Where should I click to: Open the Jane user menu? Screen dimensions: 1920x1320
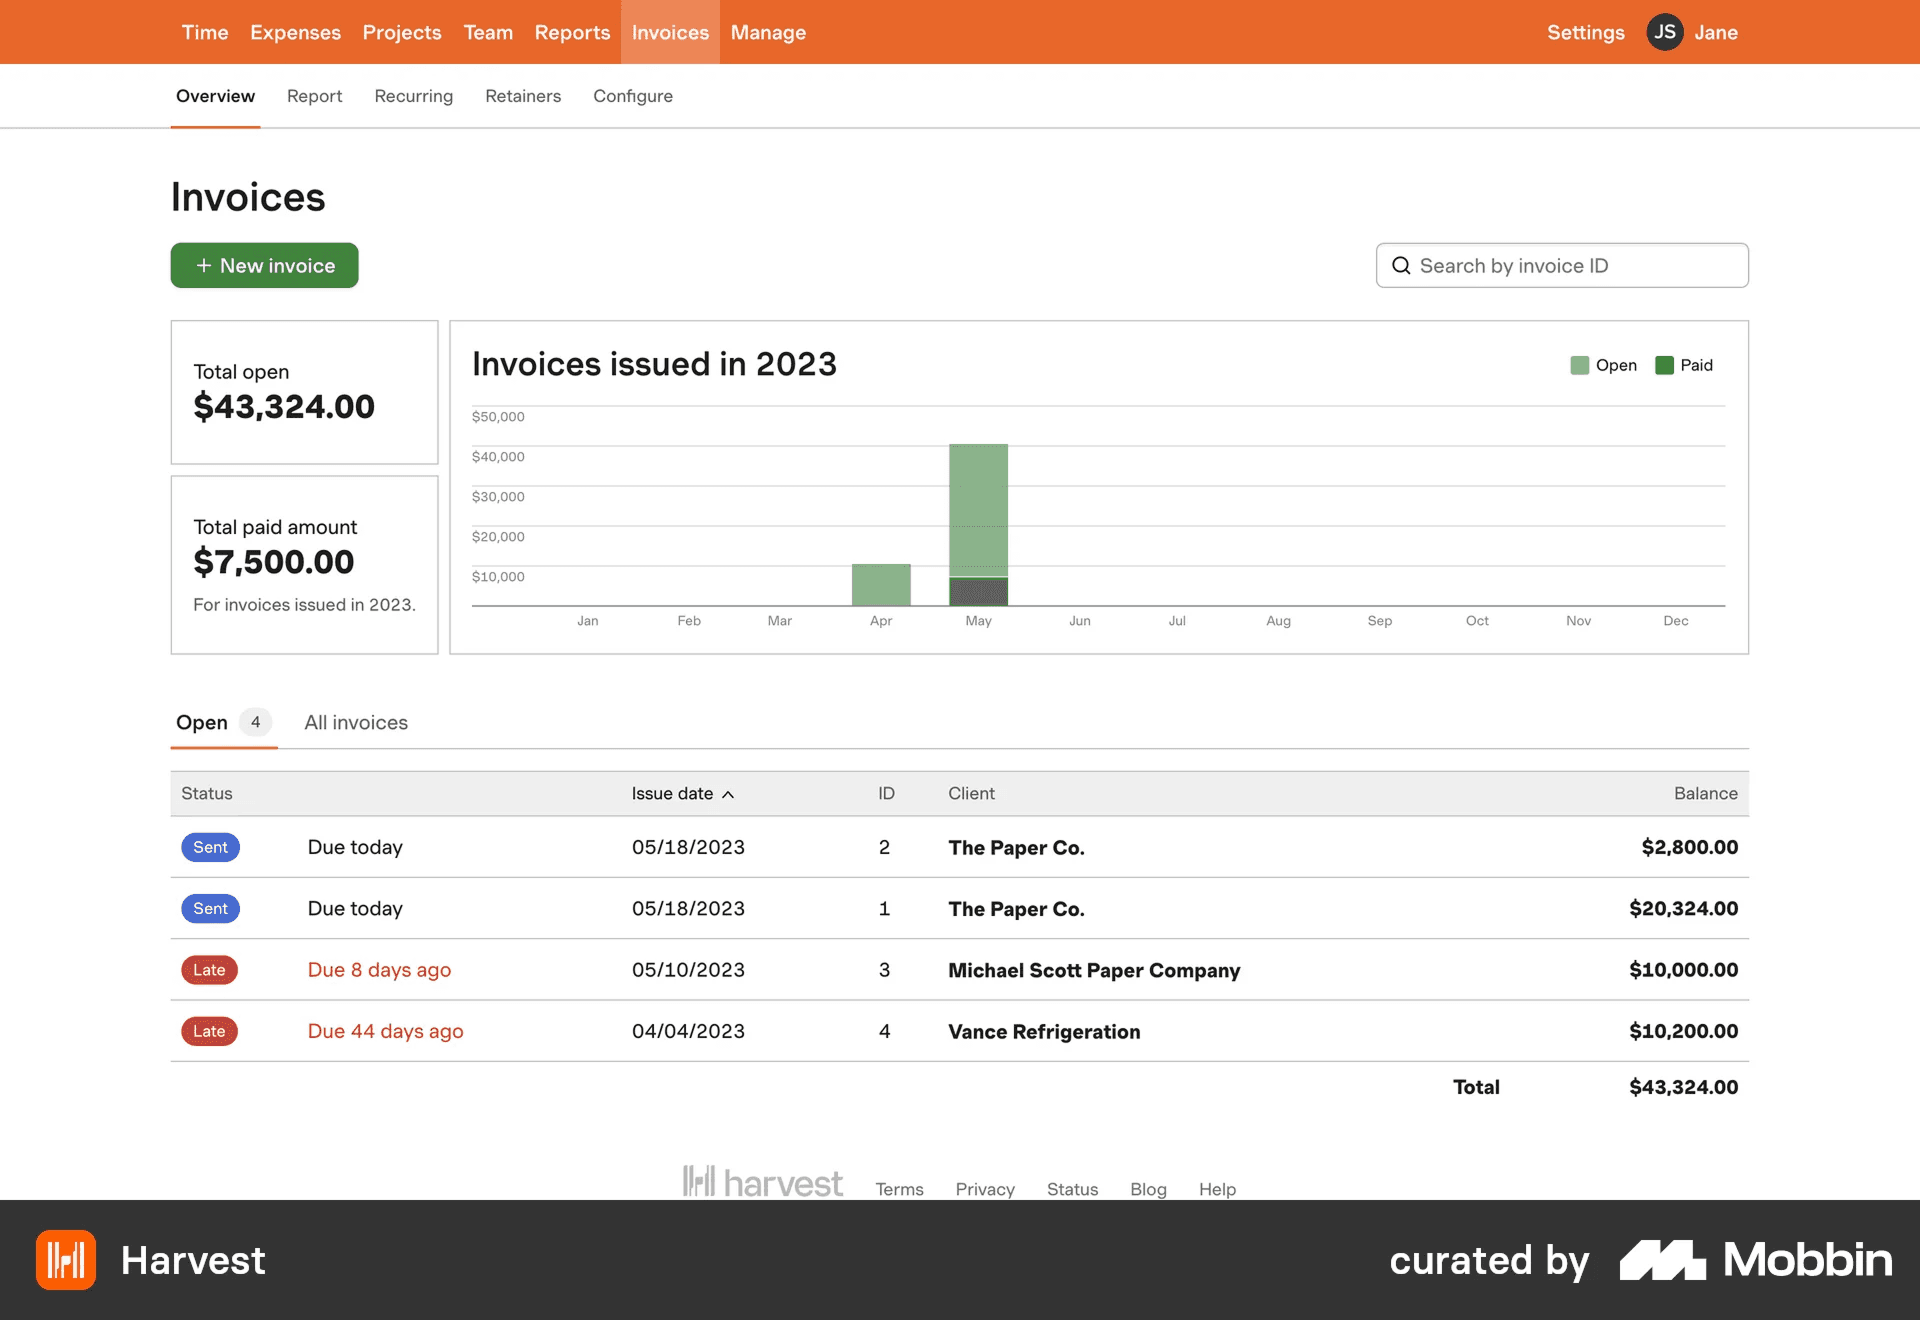[x=1715, y=32]
